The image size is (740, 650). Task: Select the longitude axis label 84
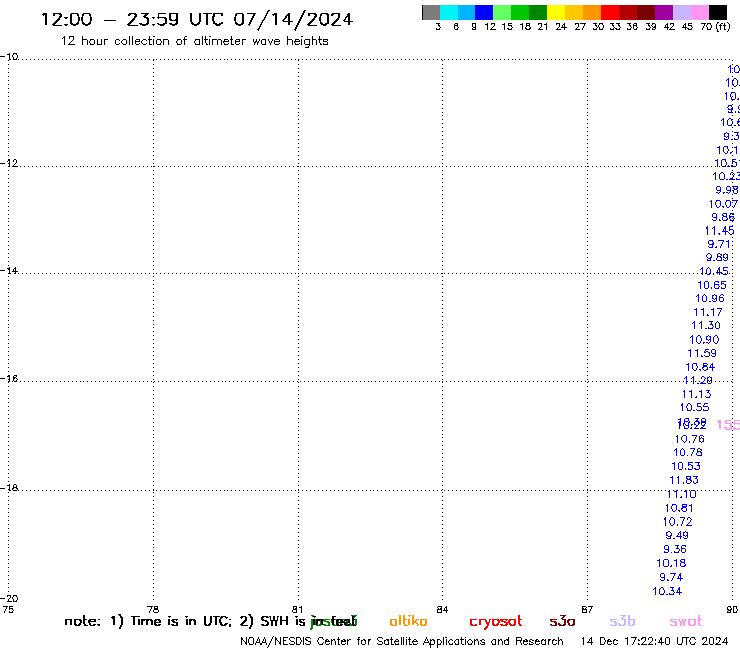442,609
